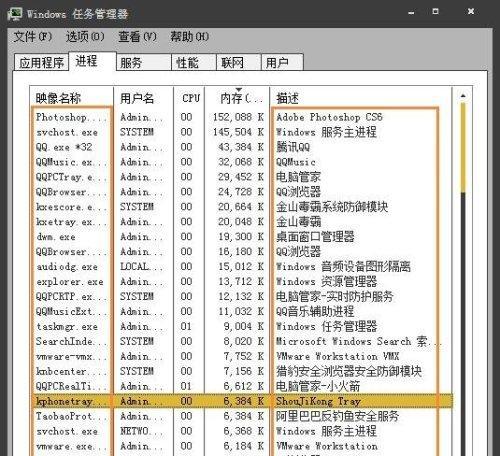Click the Windows 任务管理器 description
Image resolution: width=500 pixels, height=456 pixels.
(326, 326)
